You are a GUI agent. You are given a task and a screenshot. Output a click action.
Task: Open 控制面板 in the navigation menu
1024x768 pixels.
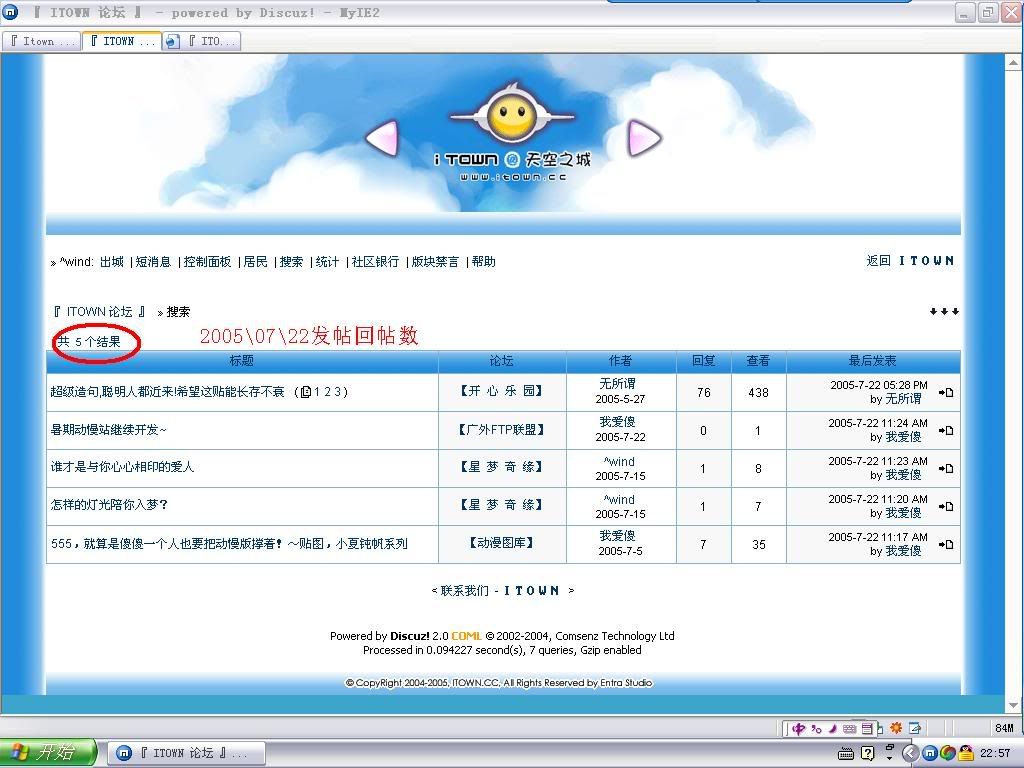(x=207, y=262)
